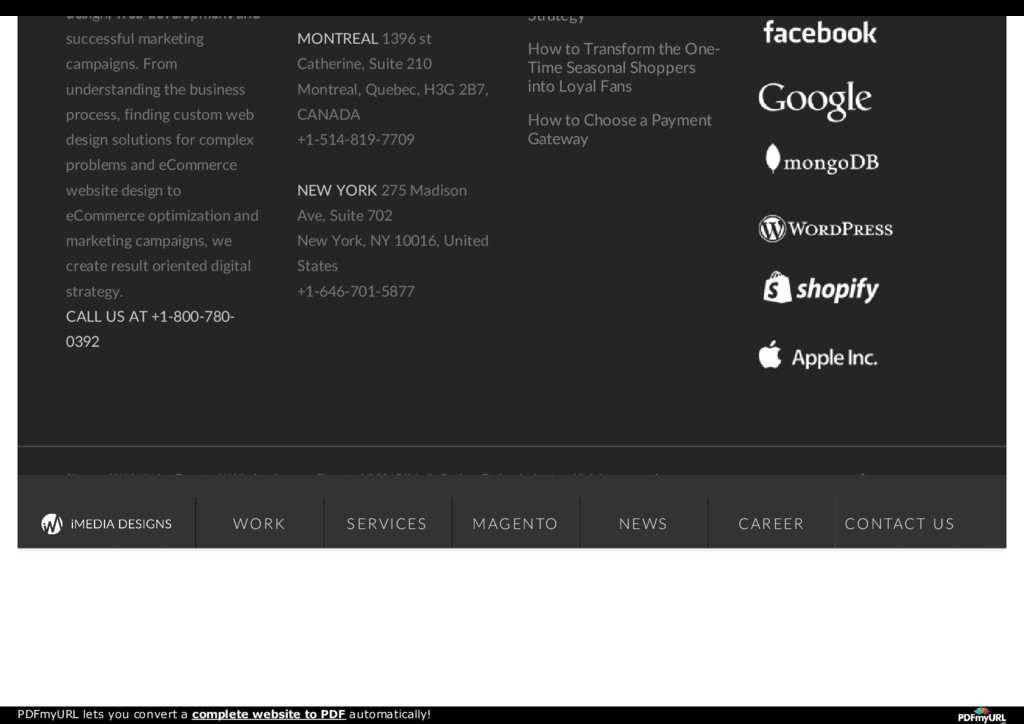Click the iMedia Designs logo
This screenshot has width=1024, height=724.
pos(106,524)
